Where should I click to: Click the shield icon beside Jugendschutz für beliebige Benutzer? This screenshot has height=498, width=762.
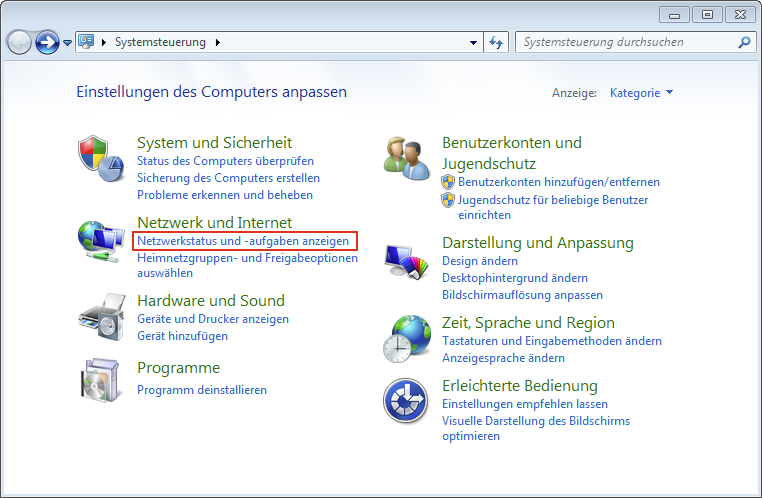(x=448, y=200)
